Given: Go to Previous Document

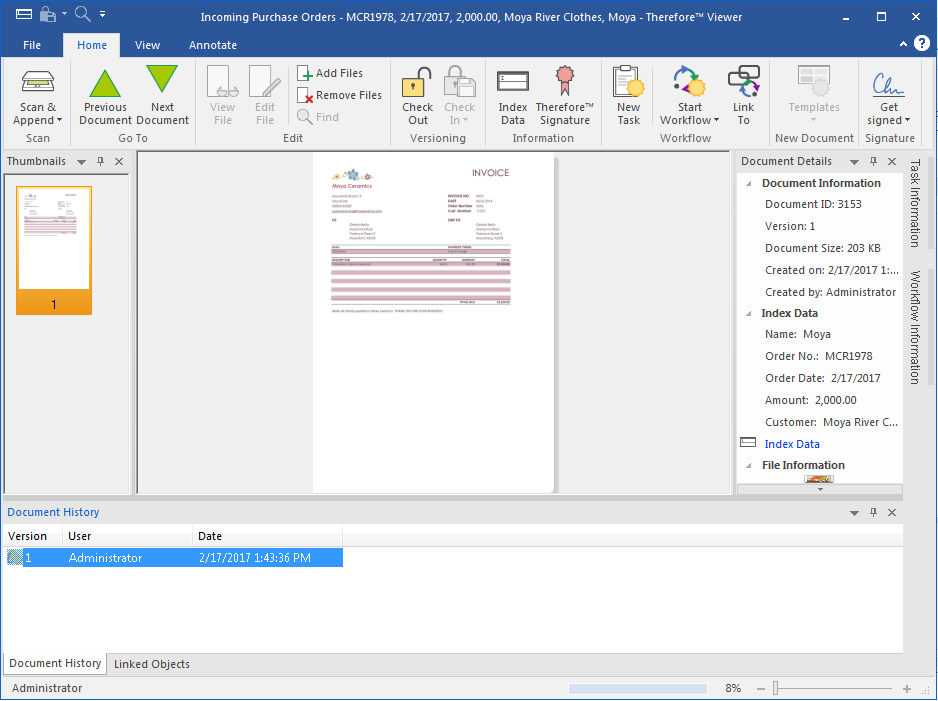Looking at the screenshot, I should pyautogui.click(x=105, y=84).
